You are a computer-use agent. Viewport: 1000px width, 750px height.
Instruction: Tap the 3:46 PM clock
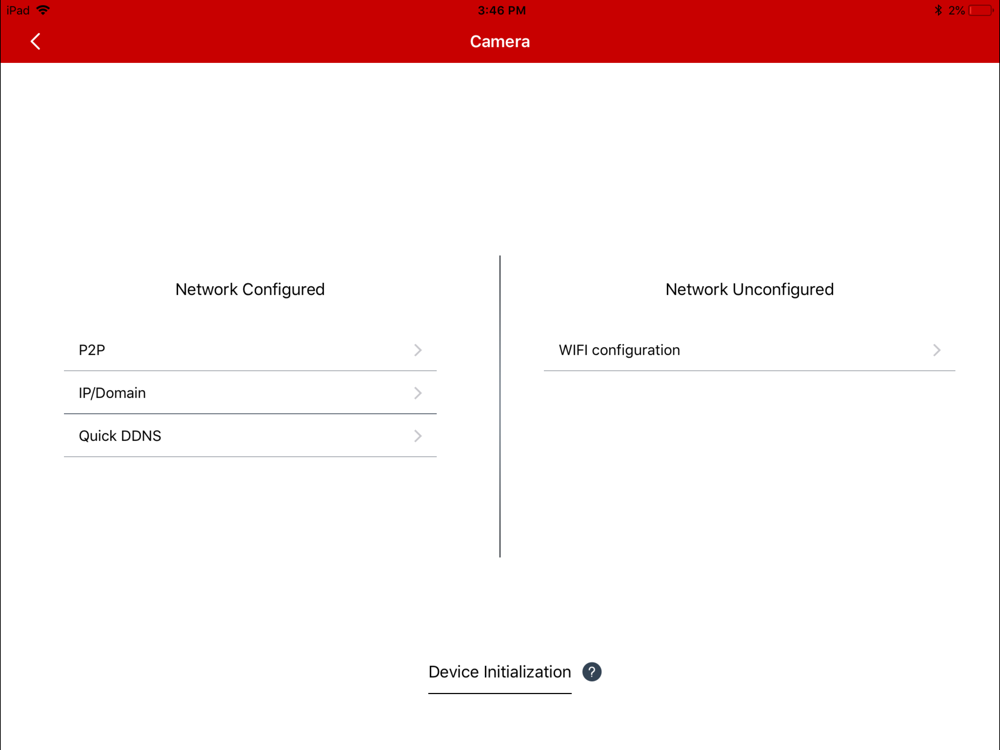pos(502,10)
